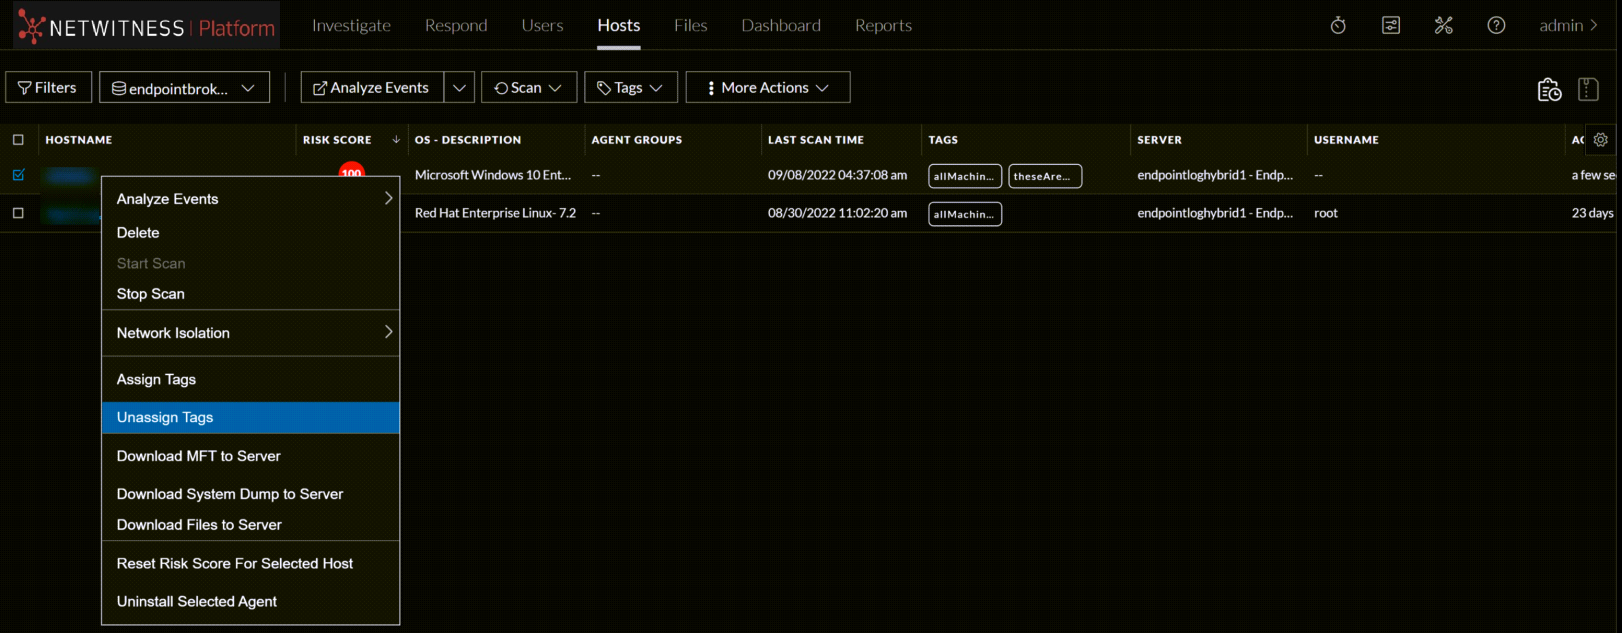Click the '23 days' cell

(1592, 213)
